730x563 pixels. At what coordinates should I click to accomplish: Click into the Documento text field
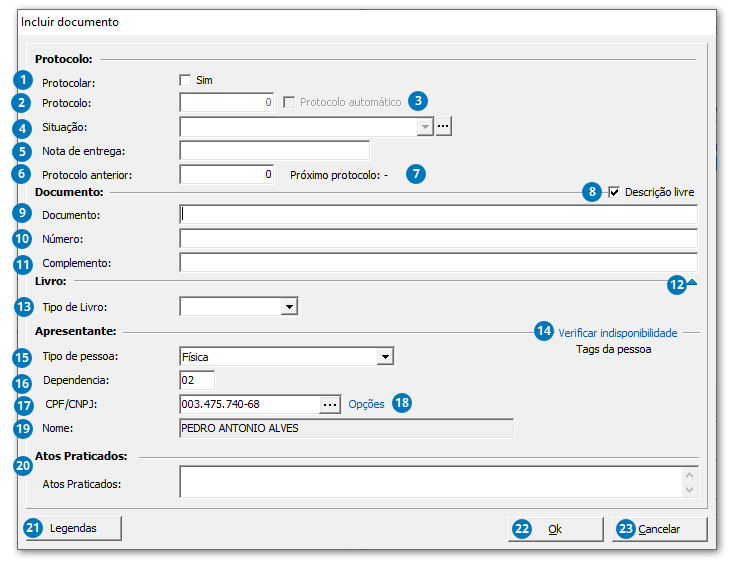tap(438, 213)
